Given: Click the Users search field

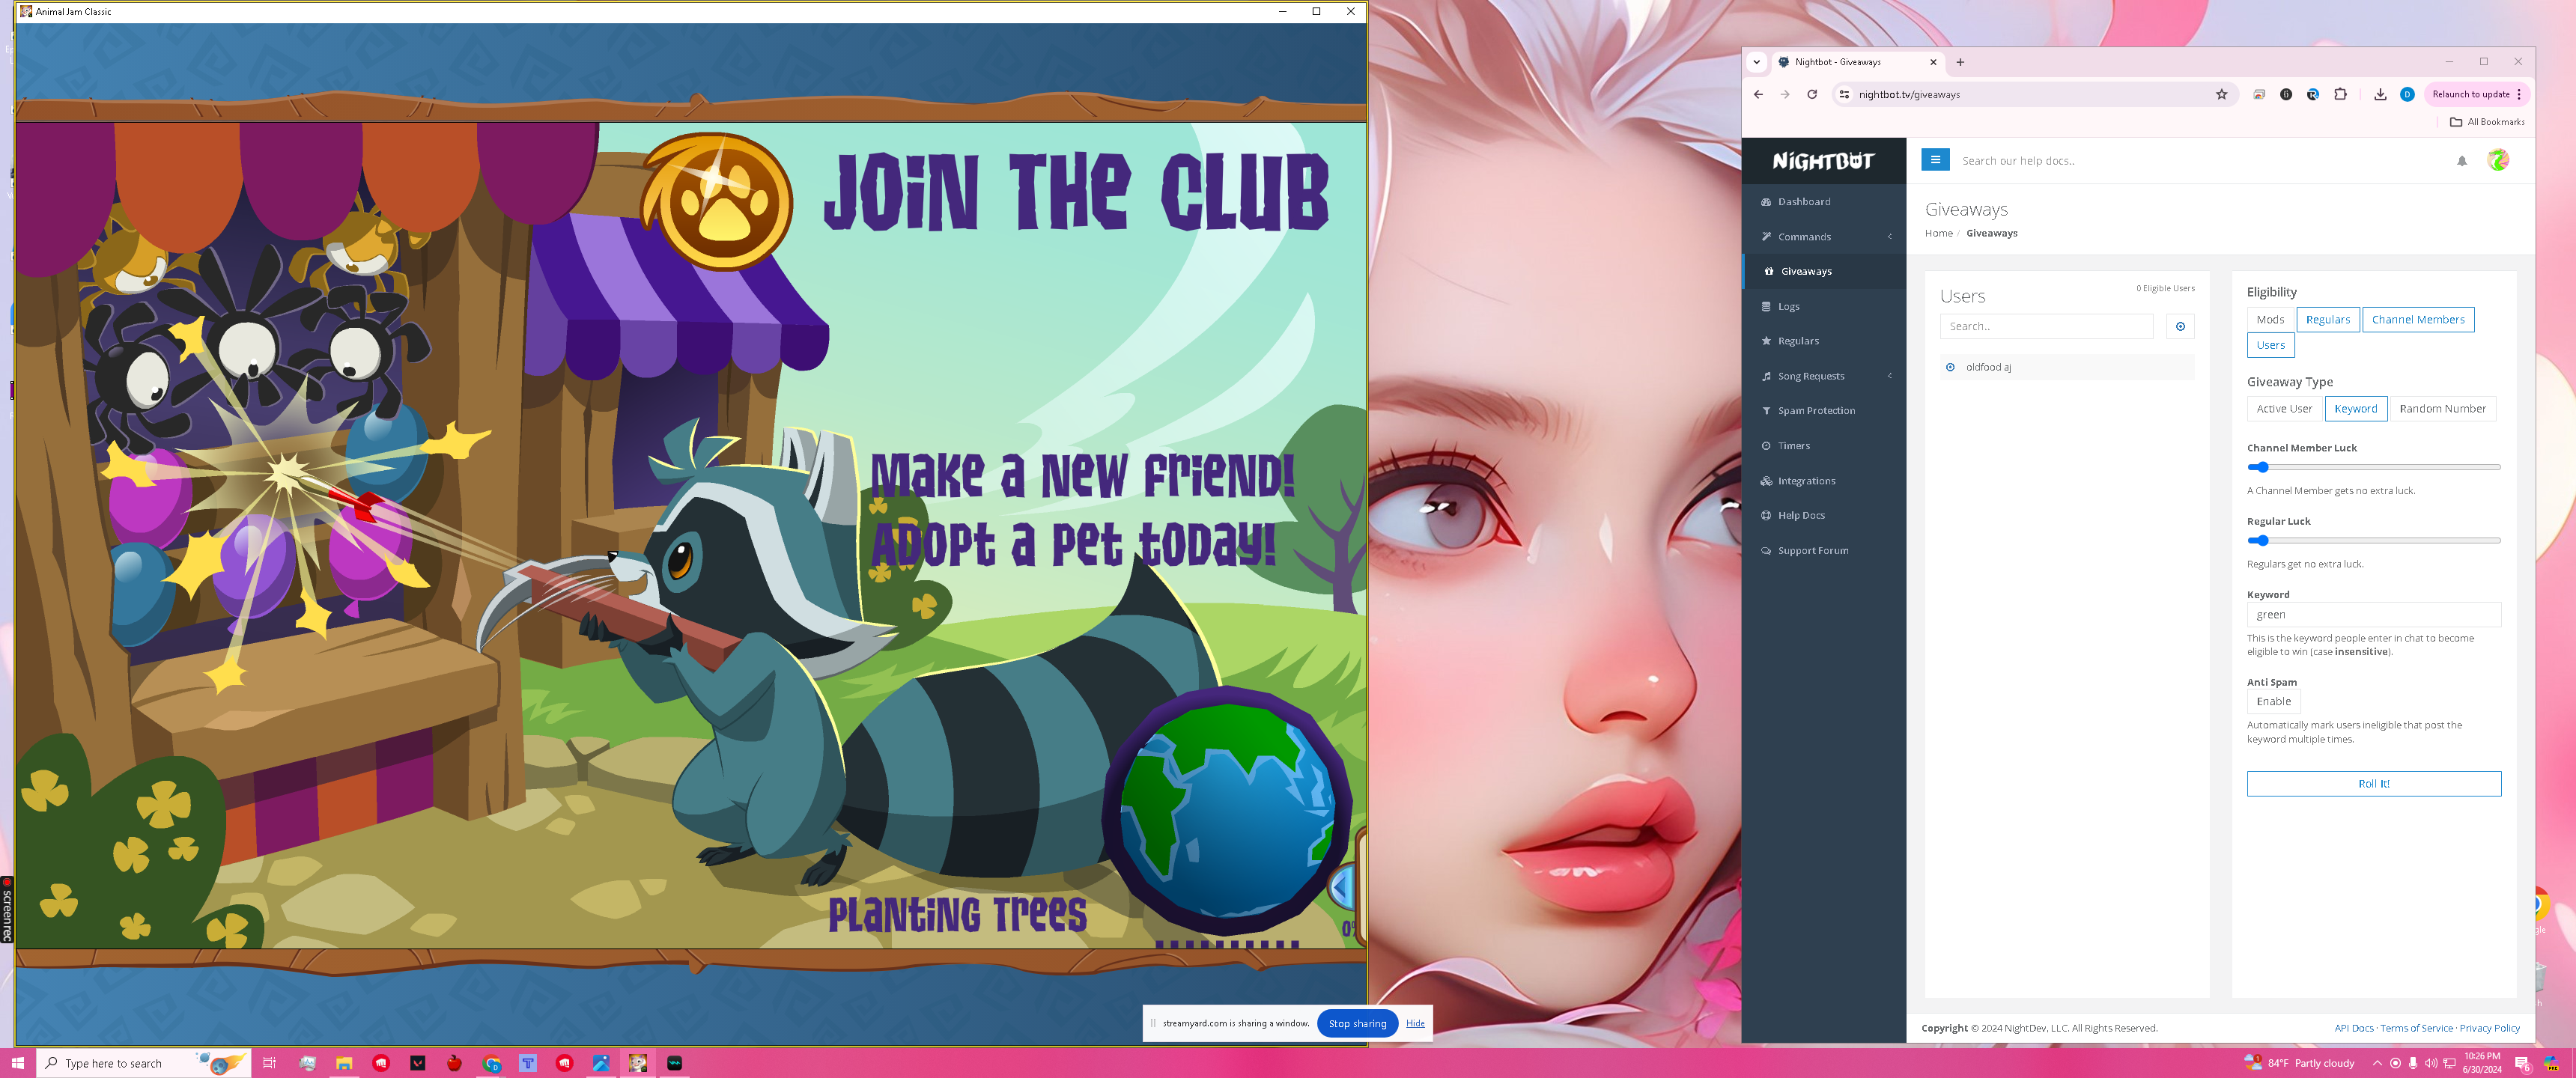Looking at the screenshot, I should (x=2046, y=327).
